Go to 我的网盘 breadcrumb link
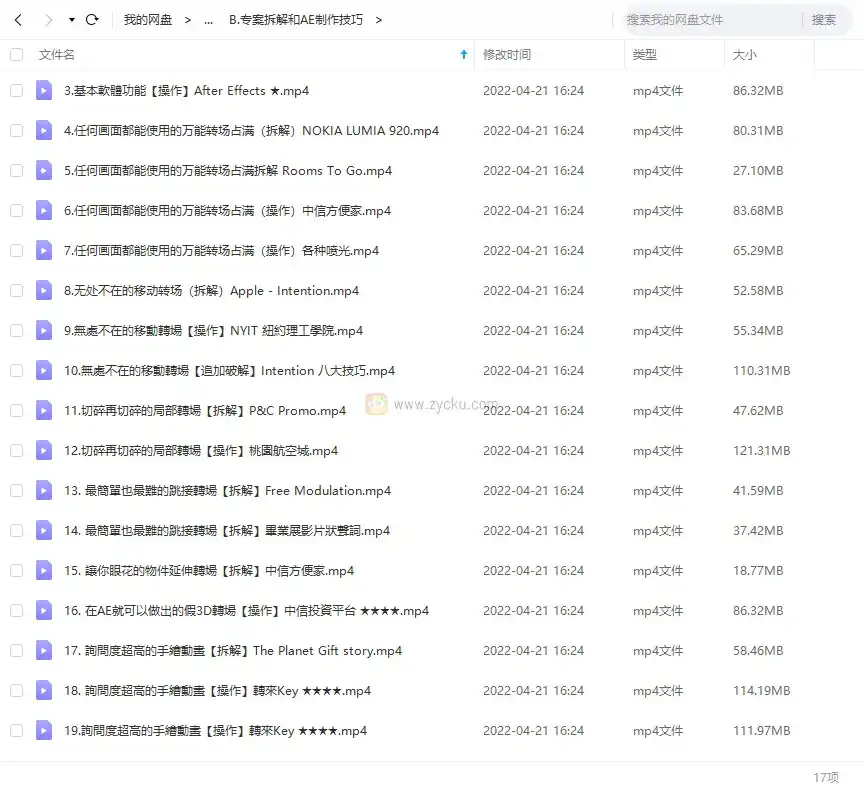 pyautogui.click(x=146, y=20)
